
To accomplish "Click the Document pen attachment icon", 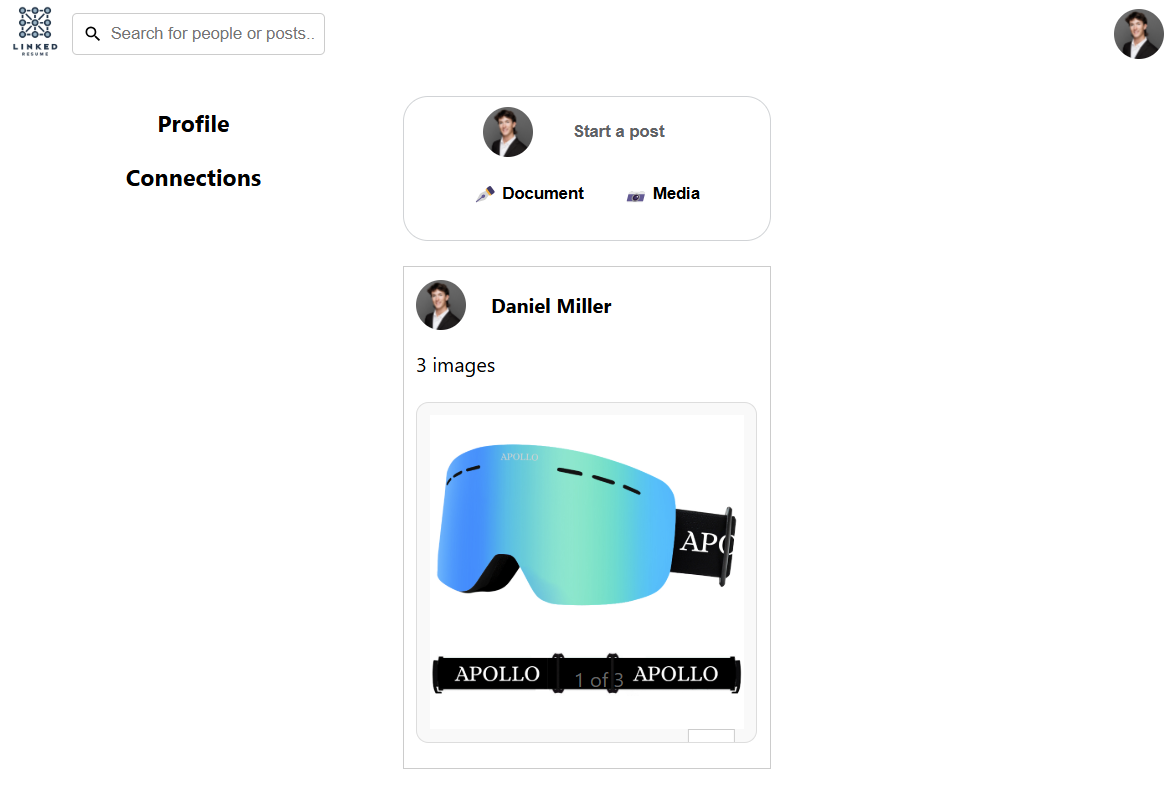I will coord(484,193).
